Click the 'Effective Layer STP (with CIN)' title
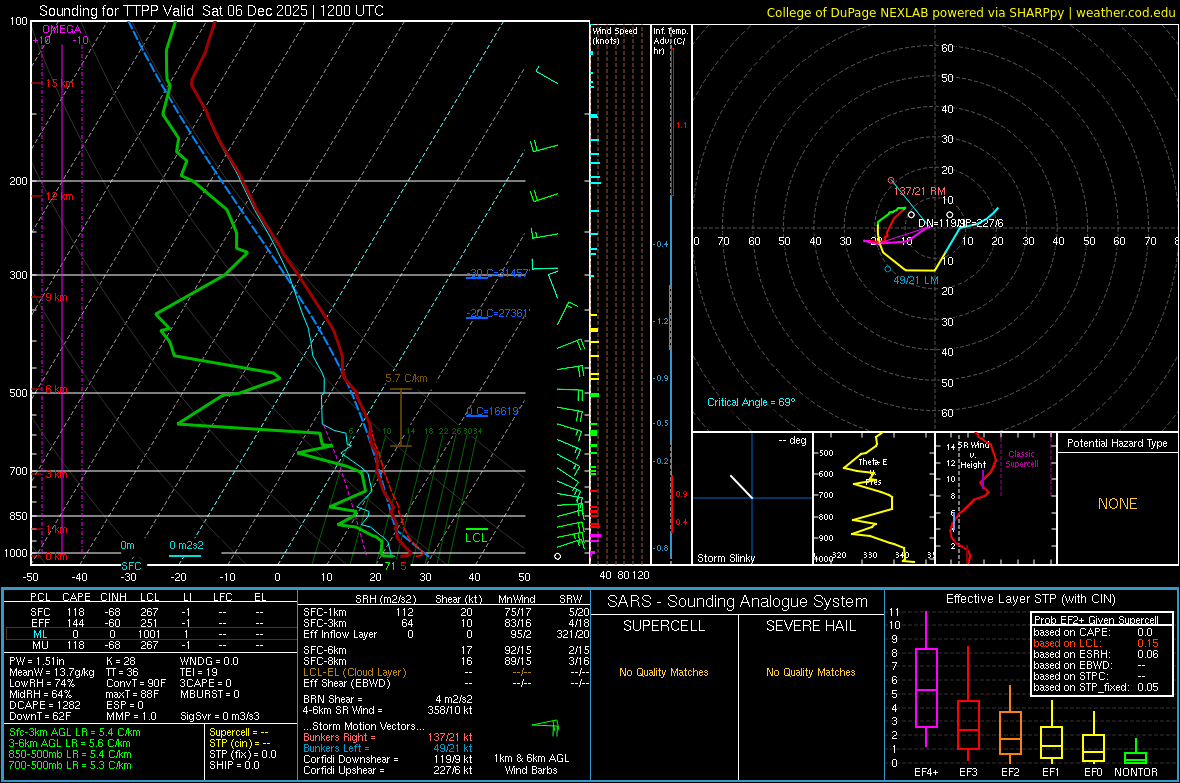The image size is (1180, 783). click(x=1031, y=599)
